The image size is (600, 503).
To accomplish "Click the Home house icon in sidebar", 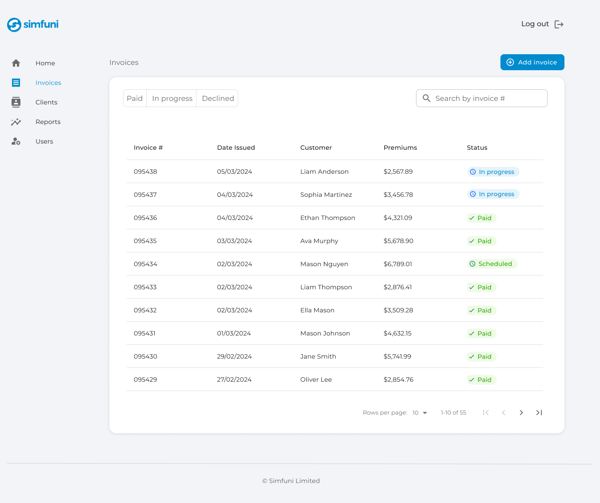I will [16, 63].
